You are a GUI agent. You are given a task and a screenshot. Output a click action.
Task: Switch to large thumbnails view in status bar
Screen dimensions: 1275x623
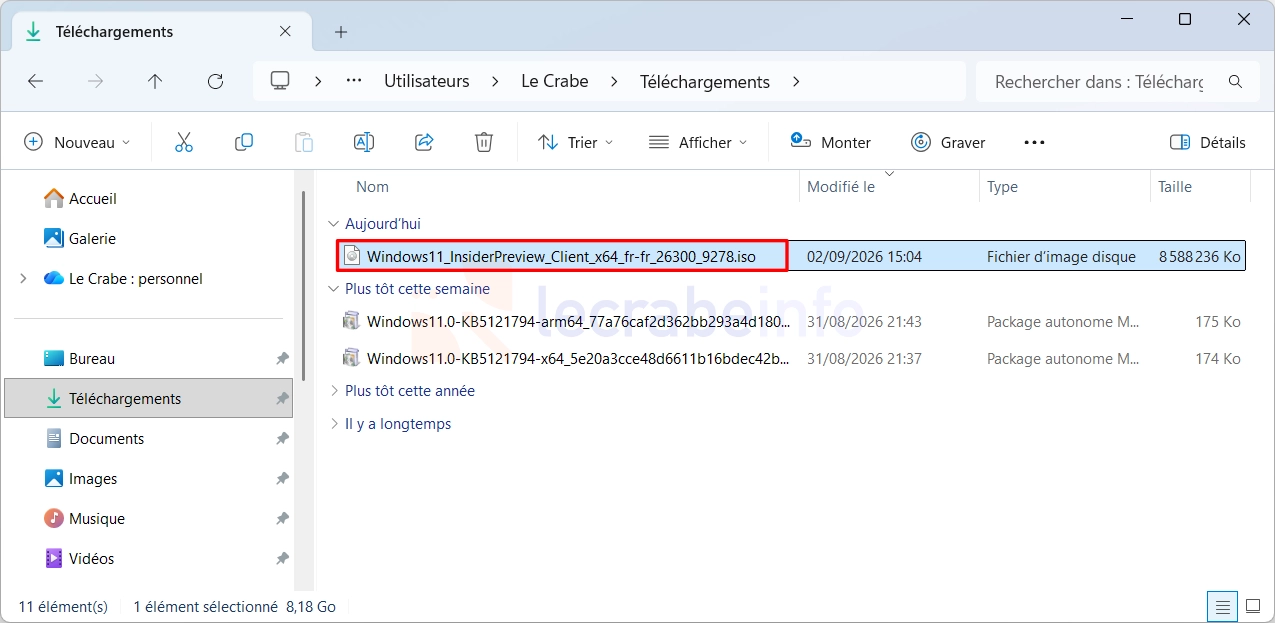click(1252, 606)
